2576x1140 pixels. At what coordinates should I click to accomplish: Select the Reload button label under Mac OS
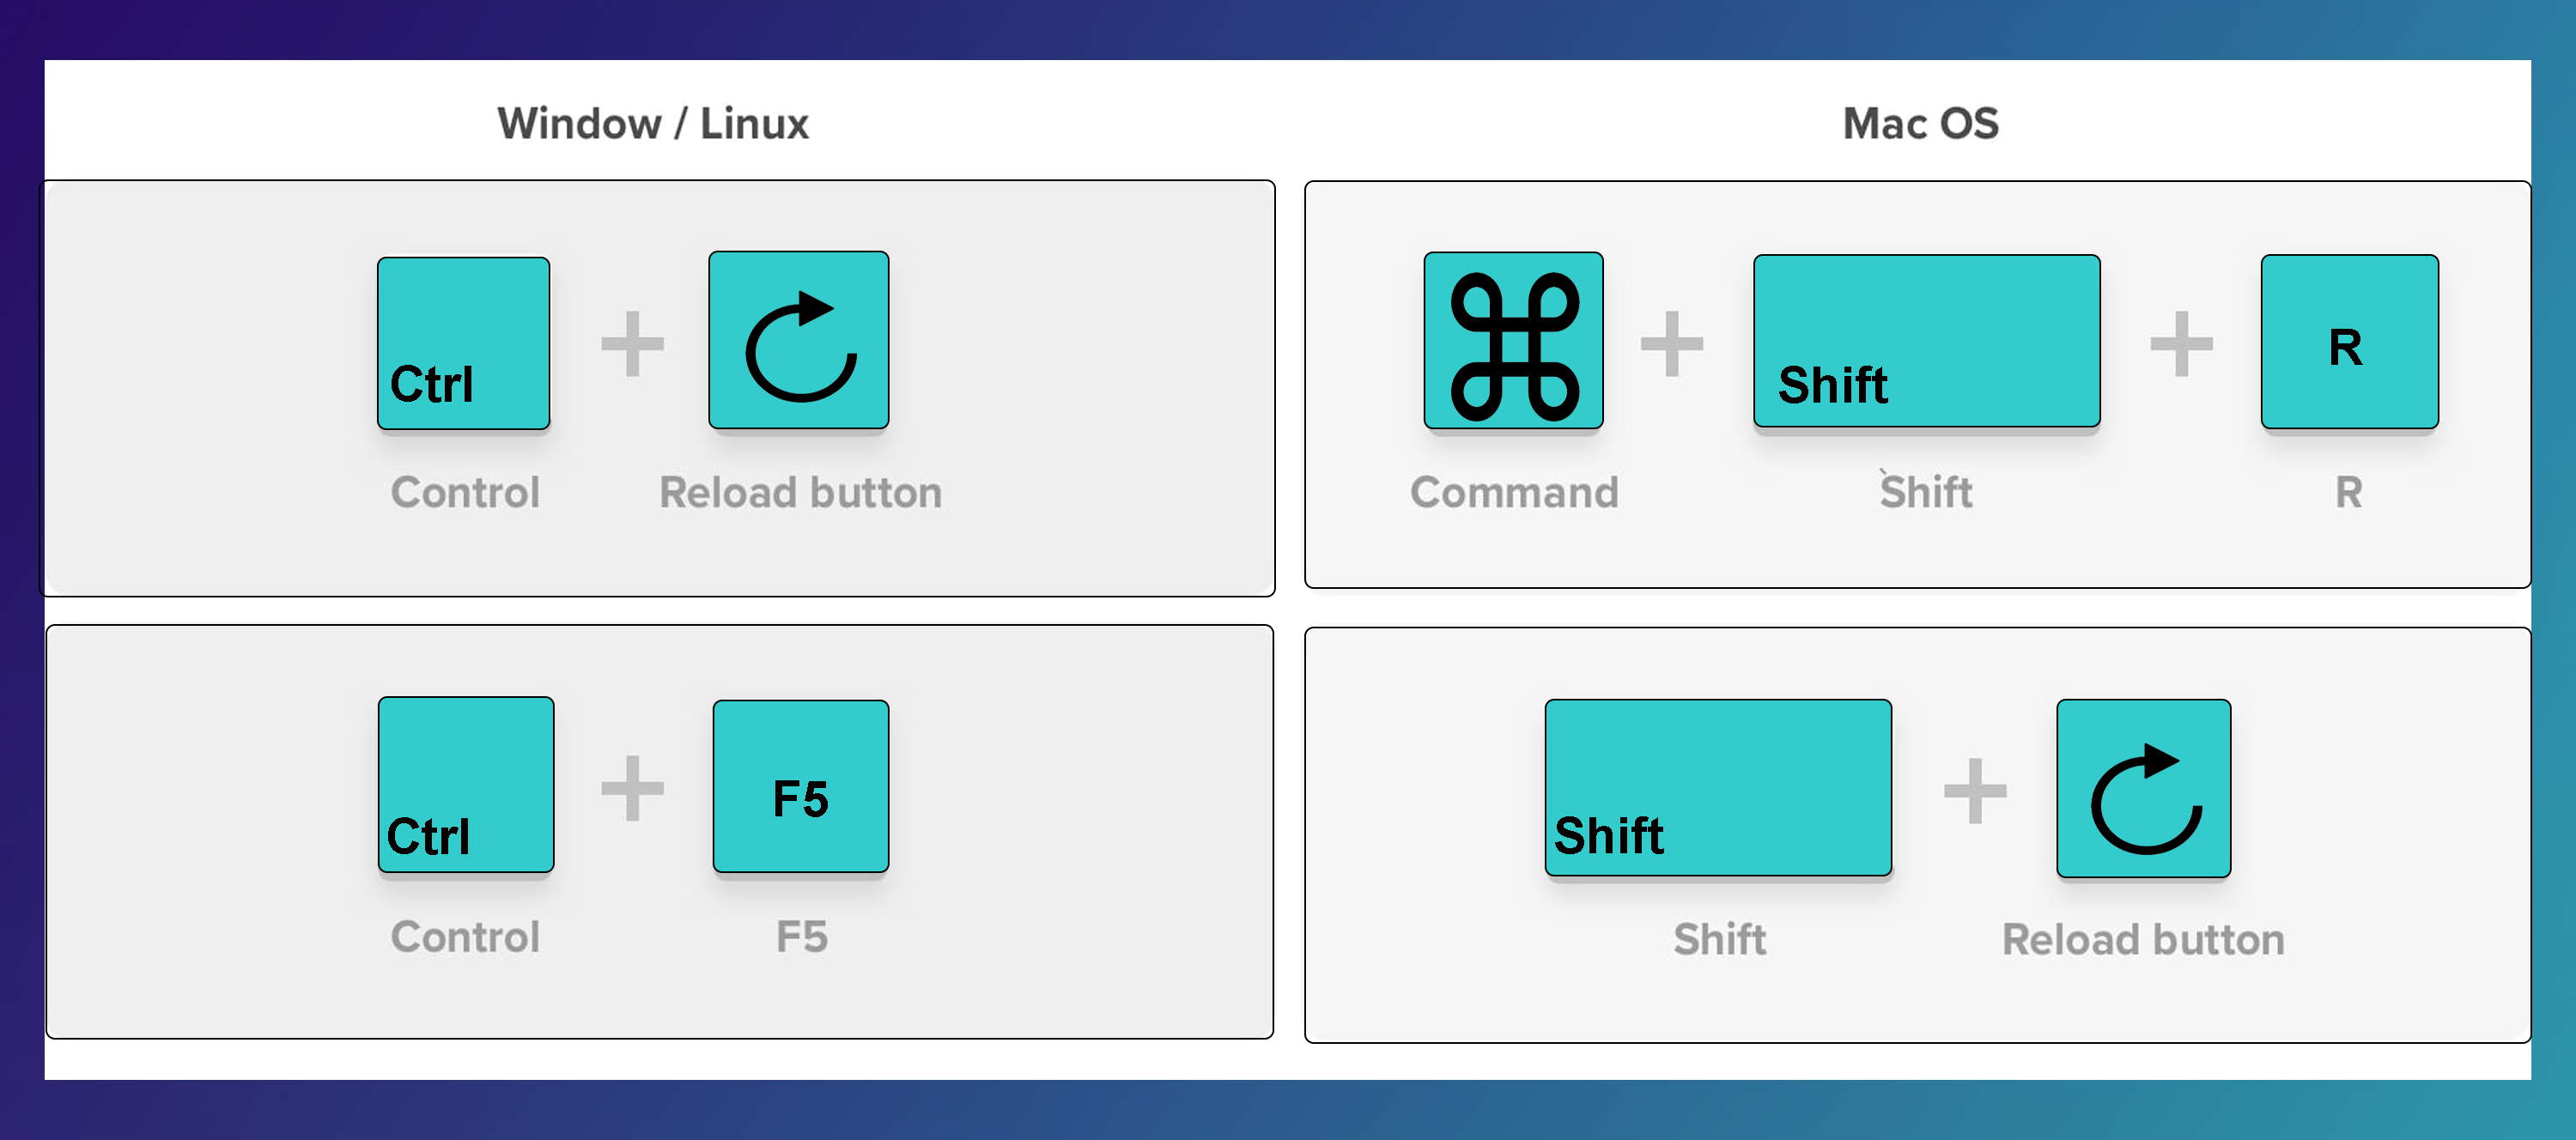2143,939
